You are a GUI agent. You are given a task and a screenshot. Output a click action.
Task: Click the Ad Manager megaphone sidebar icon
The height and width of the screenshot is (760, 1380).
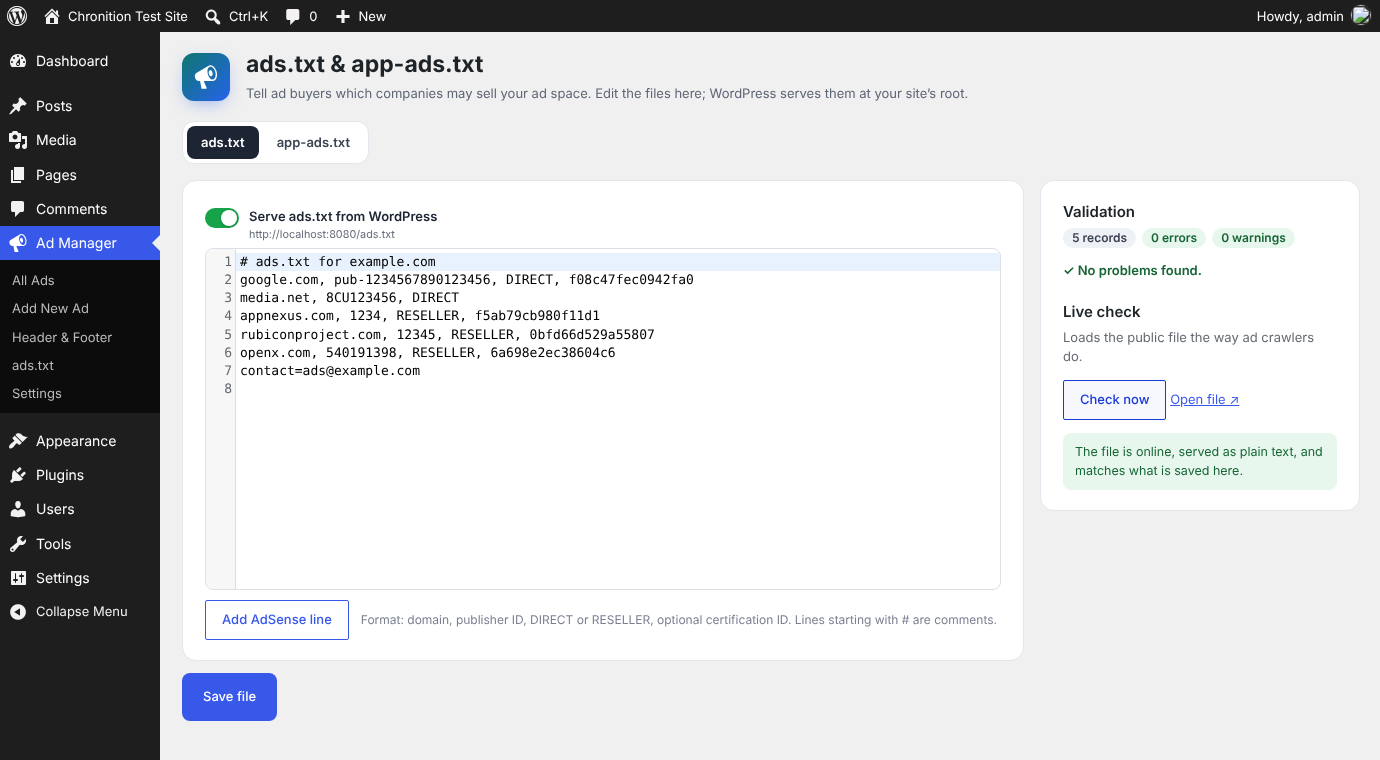(x=18, y=243)
